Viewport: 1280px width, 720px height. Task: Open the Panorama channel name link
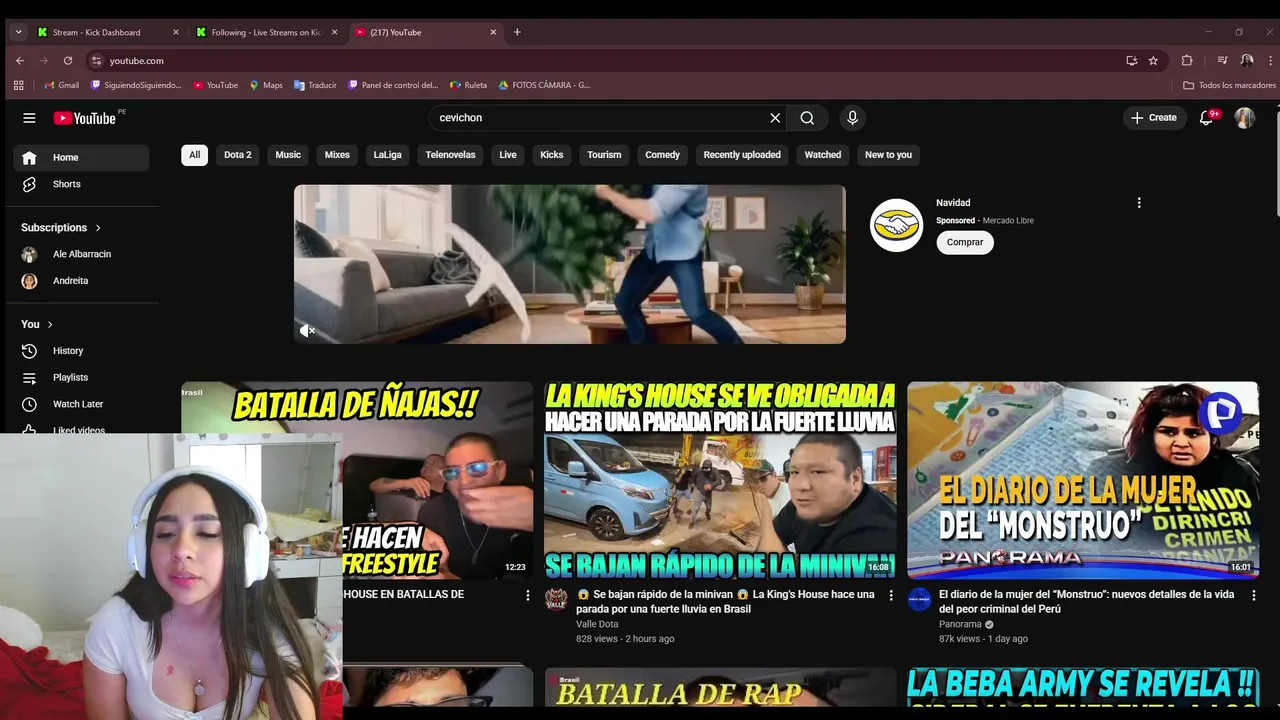[x=960, y=624]
